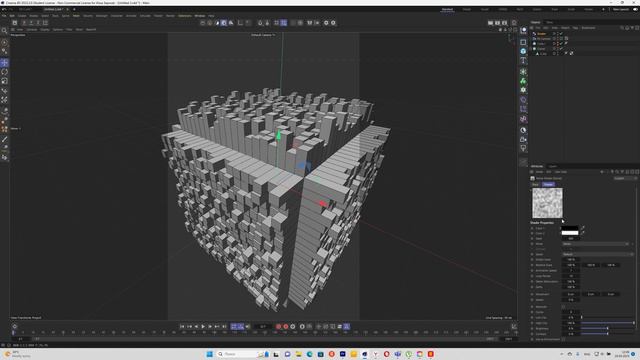Viewport: 640px width, 360px height.
Task: Click the green generator icon in right palette
Action: 523,81
